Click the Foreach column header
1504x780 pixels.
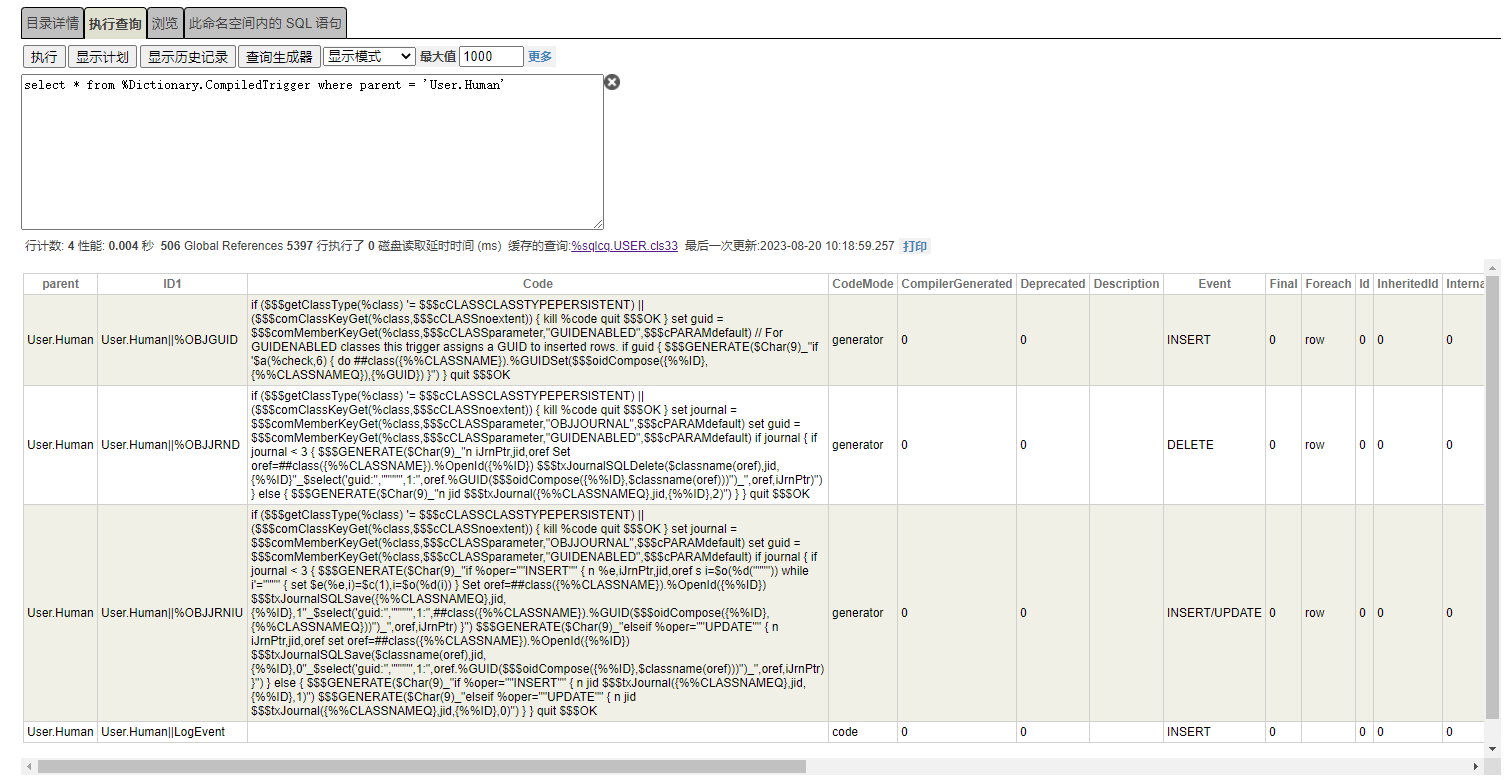coord(1329,284)
